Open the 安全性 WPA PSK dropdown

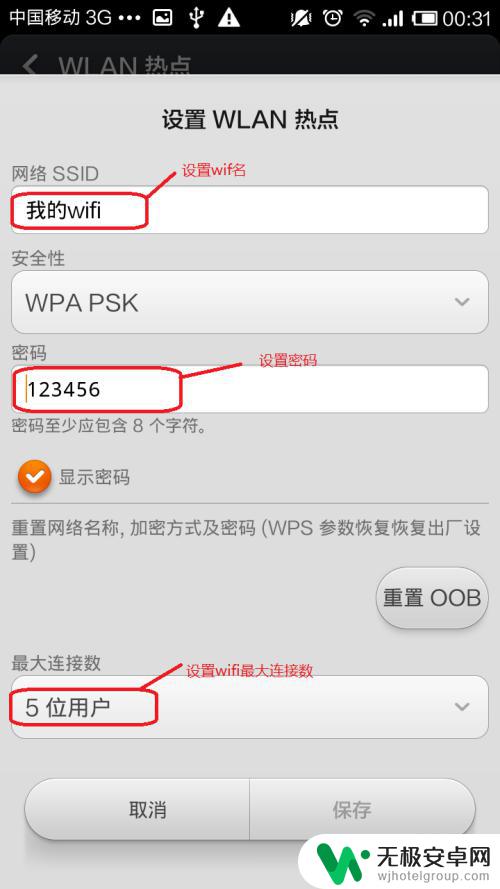pos(249,302)
